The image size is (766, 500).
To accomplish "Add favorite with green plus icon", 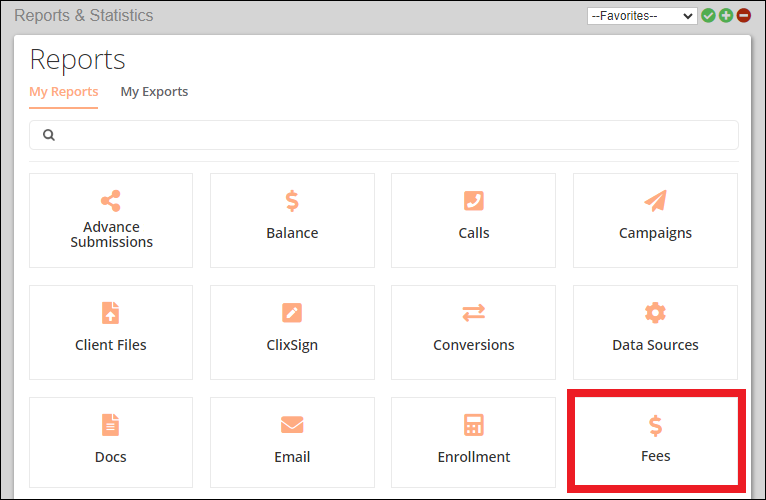I will point(726,16).
